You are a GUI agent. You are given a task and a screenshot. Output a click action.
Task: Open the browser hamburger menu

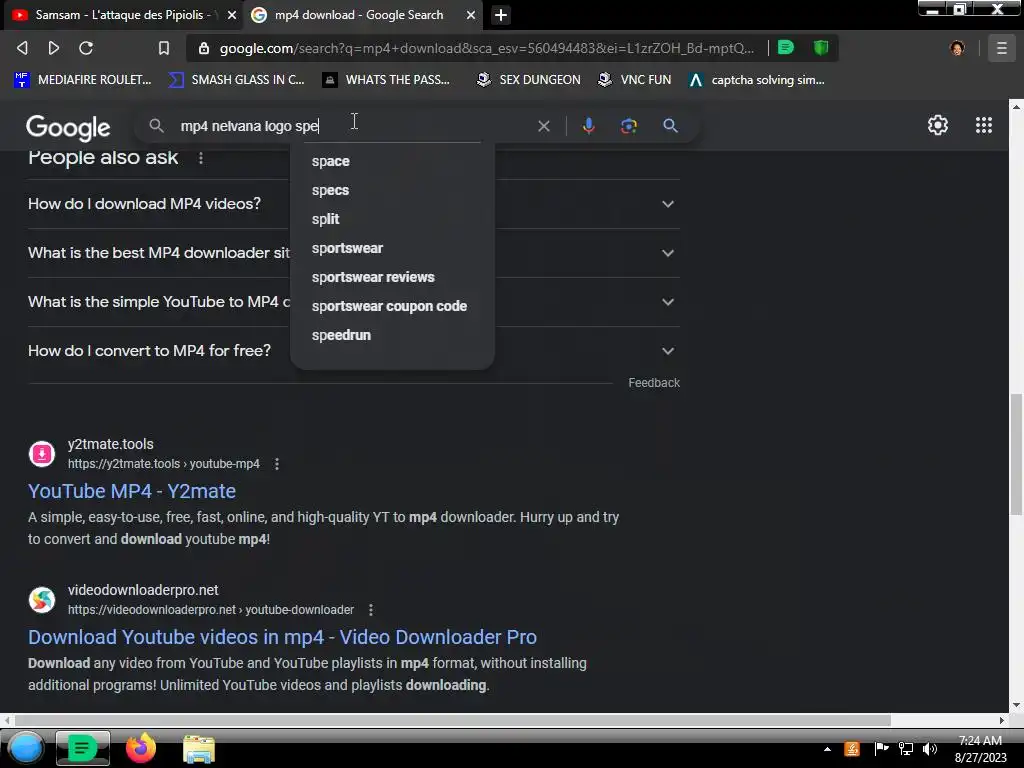point(1001,48)
